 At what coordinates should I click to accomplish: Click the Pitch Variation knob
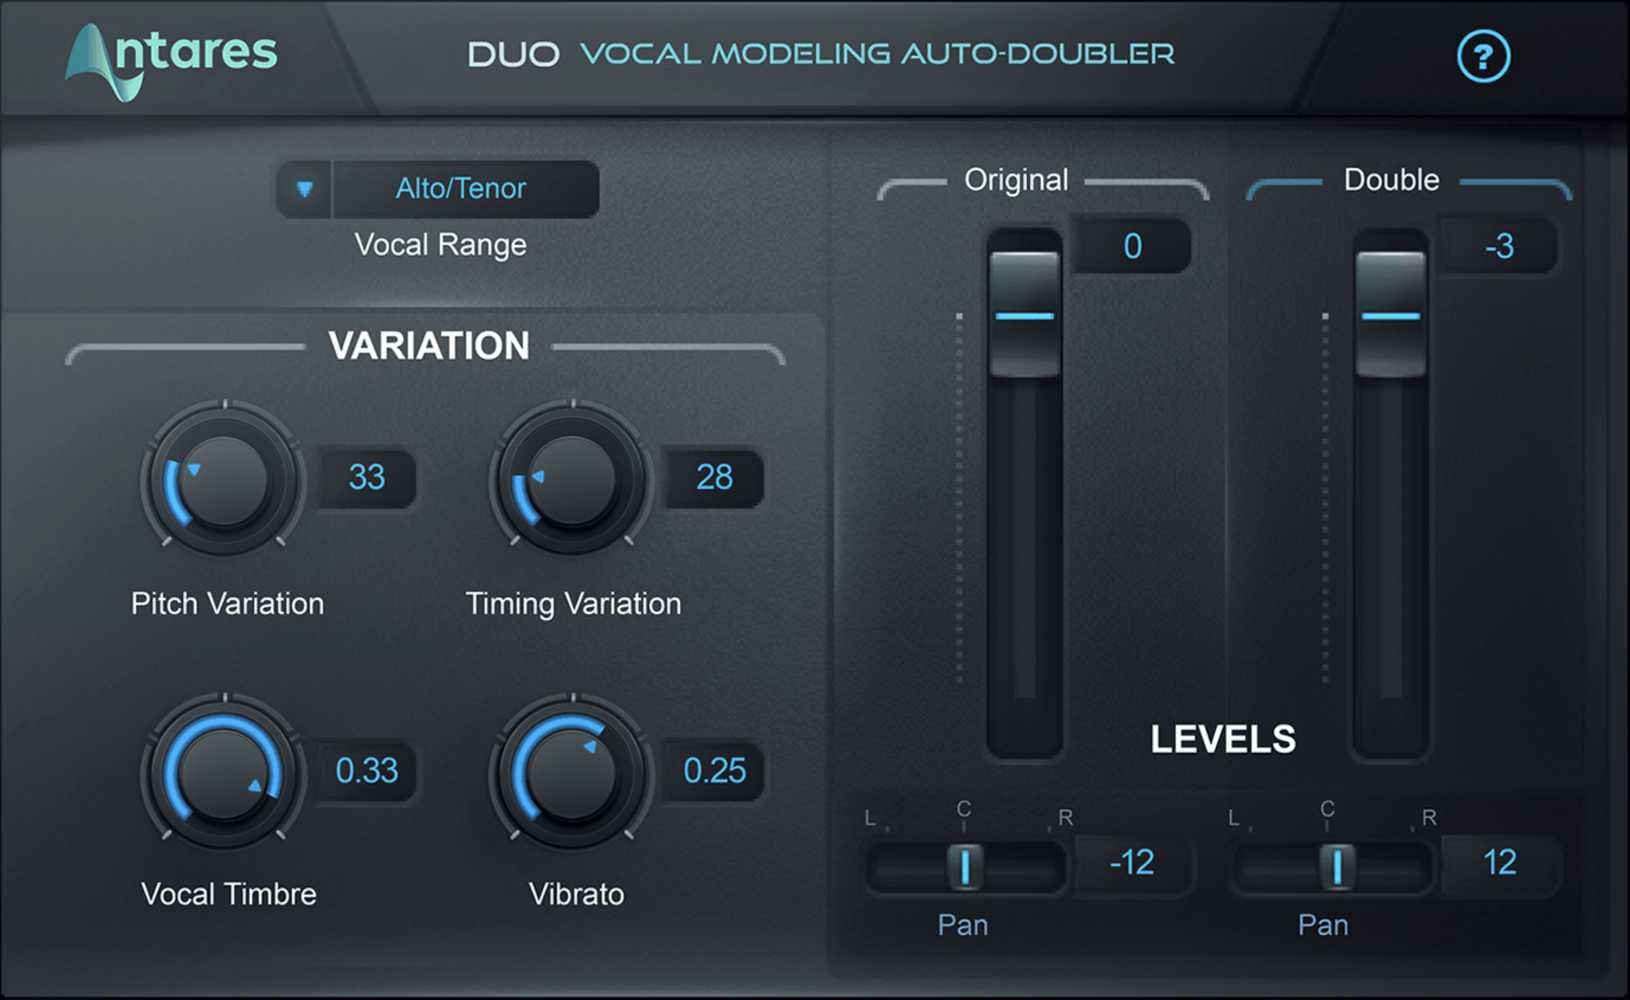[224, 480]
